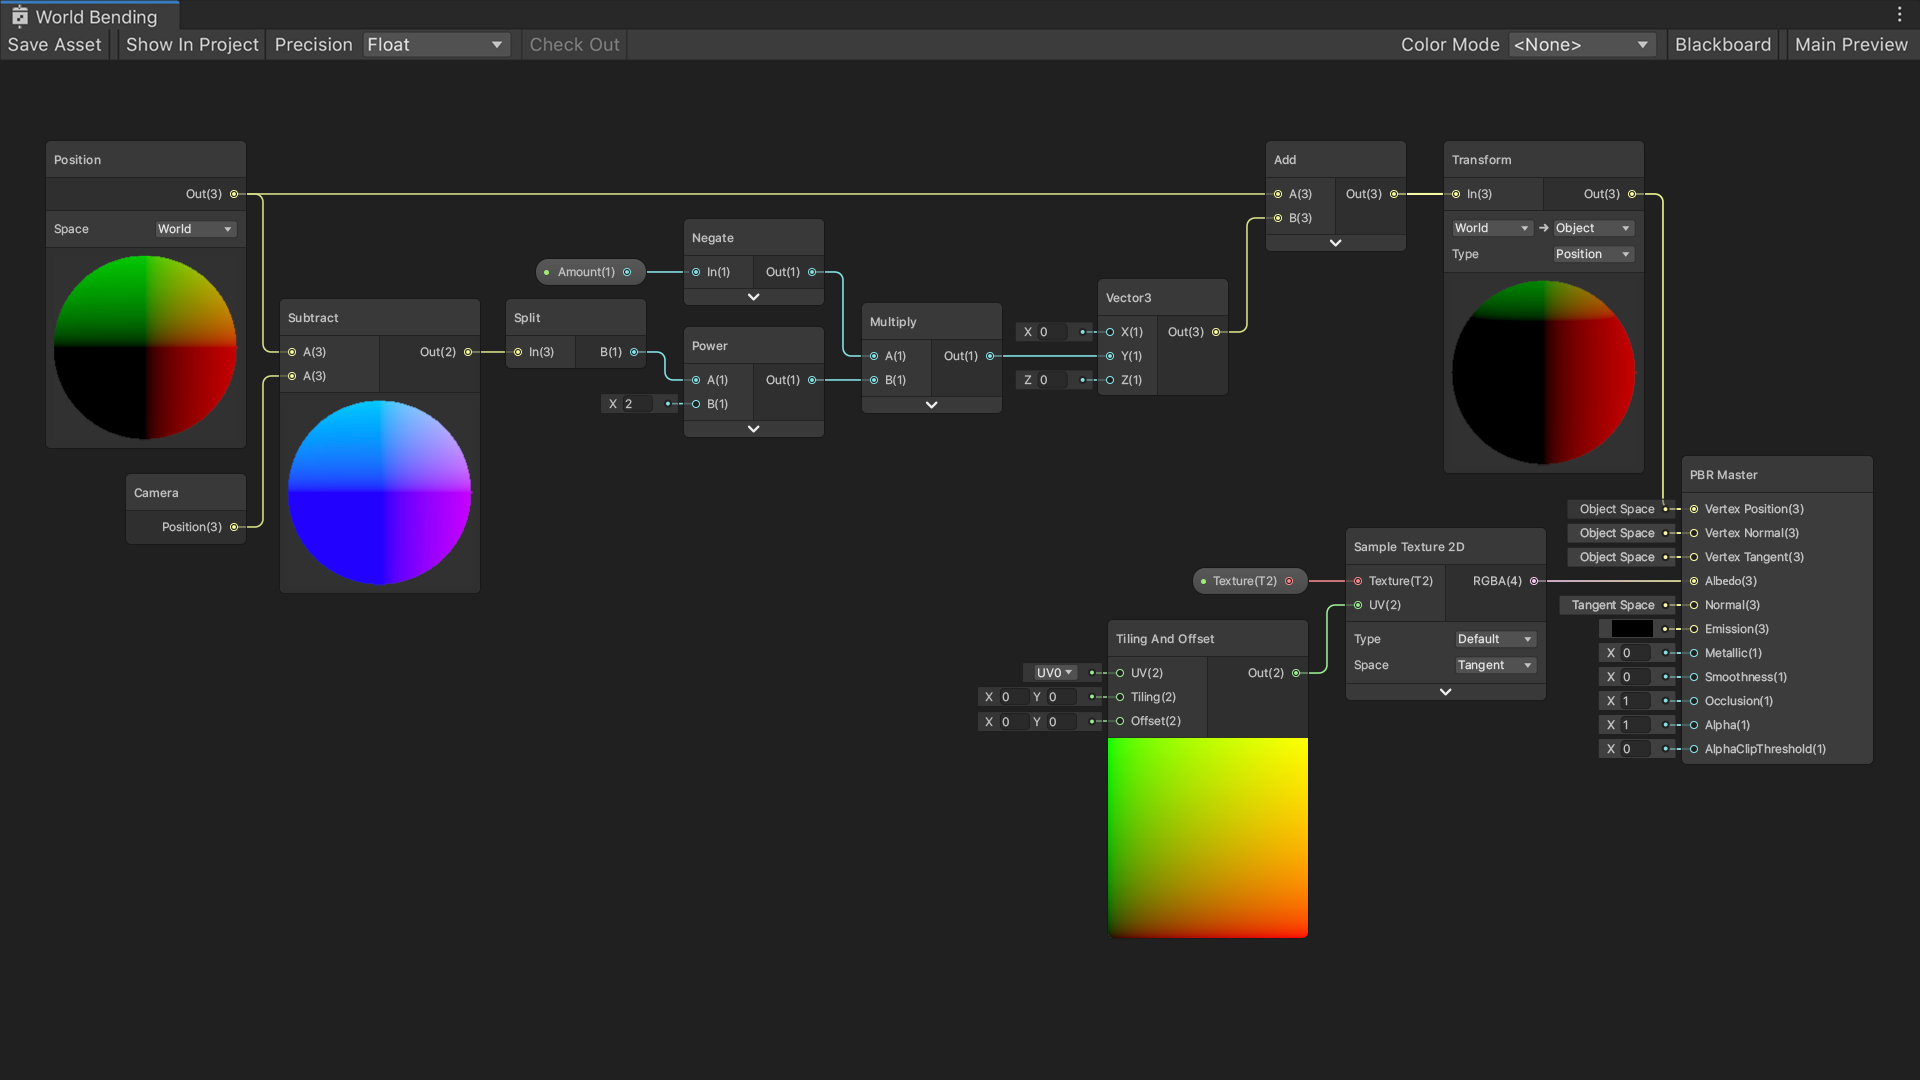
Task: Open the three-dot options menu
Action: coord(1899,15)
